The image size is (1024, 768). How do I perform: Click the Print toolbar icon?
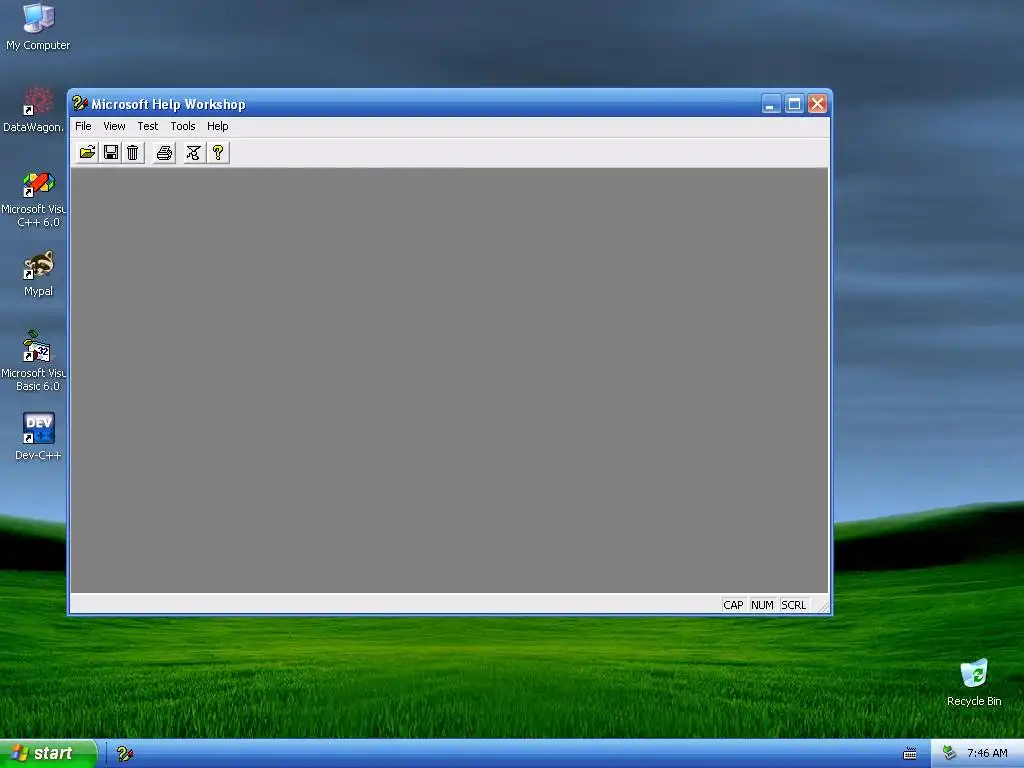pos(165,153)
